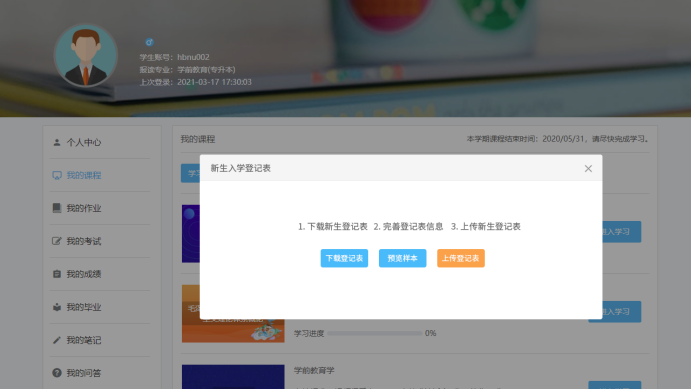Image resolution: width=692 pixels, height=389 pixels.
Task: Click the orange course thumbnail with 学习进度 0%
Action: point(233,313)
